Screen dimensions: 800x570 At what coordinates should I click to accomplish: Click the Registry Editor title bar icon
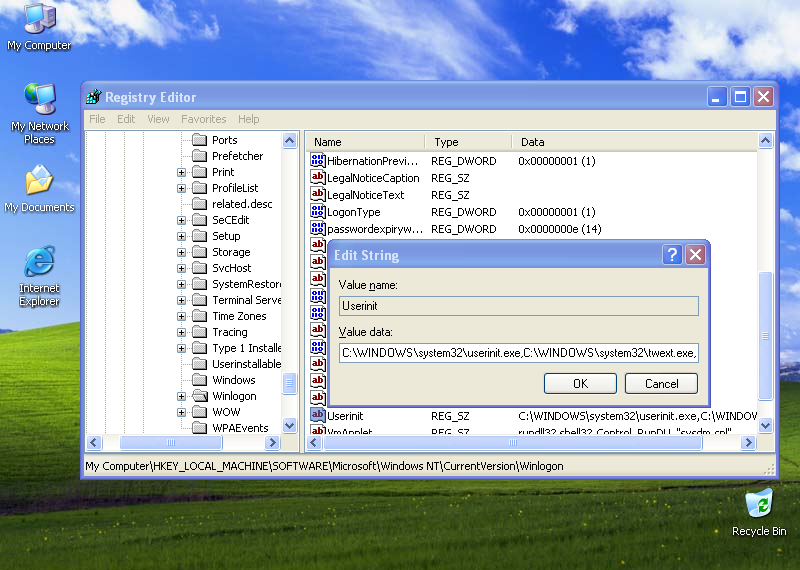[94, 96]
